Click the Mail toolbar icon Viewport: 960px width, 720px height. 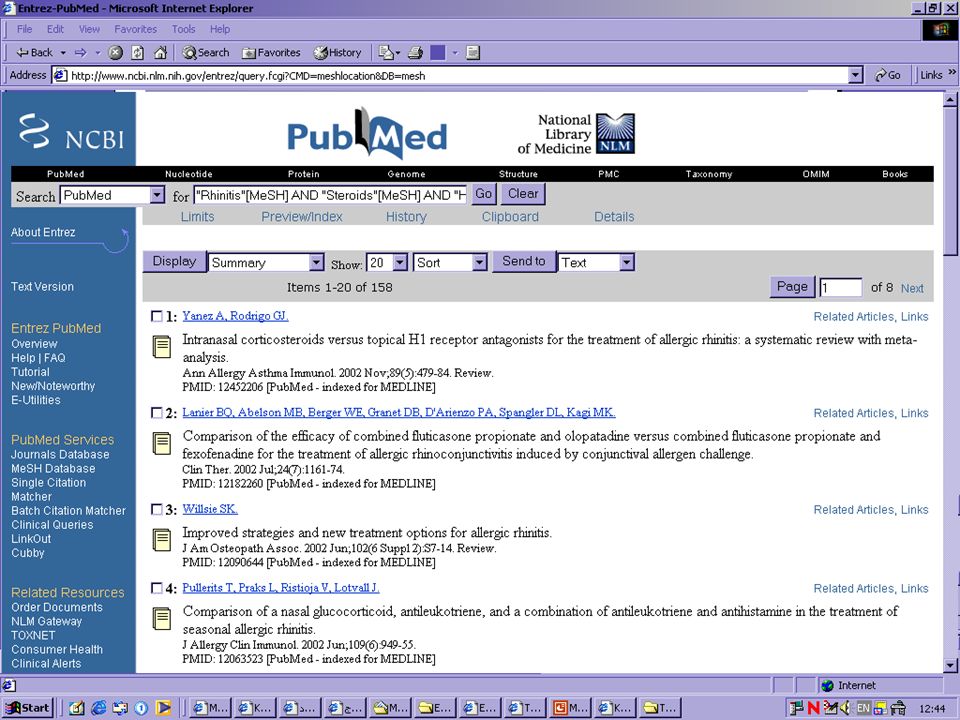[386, 53]
